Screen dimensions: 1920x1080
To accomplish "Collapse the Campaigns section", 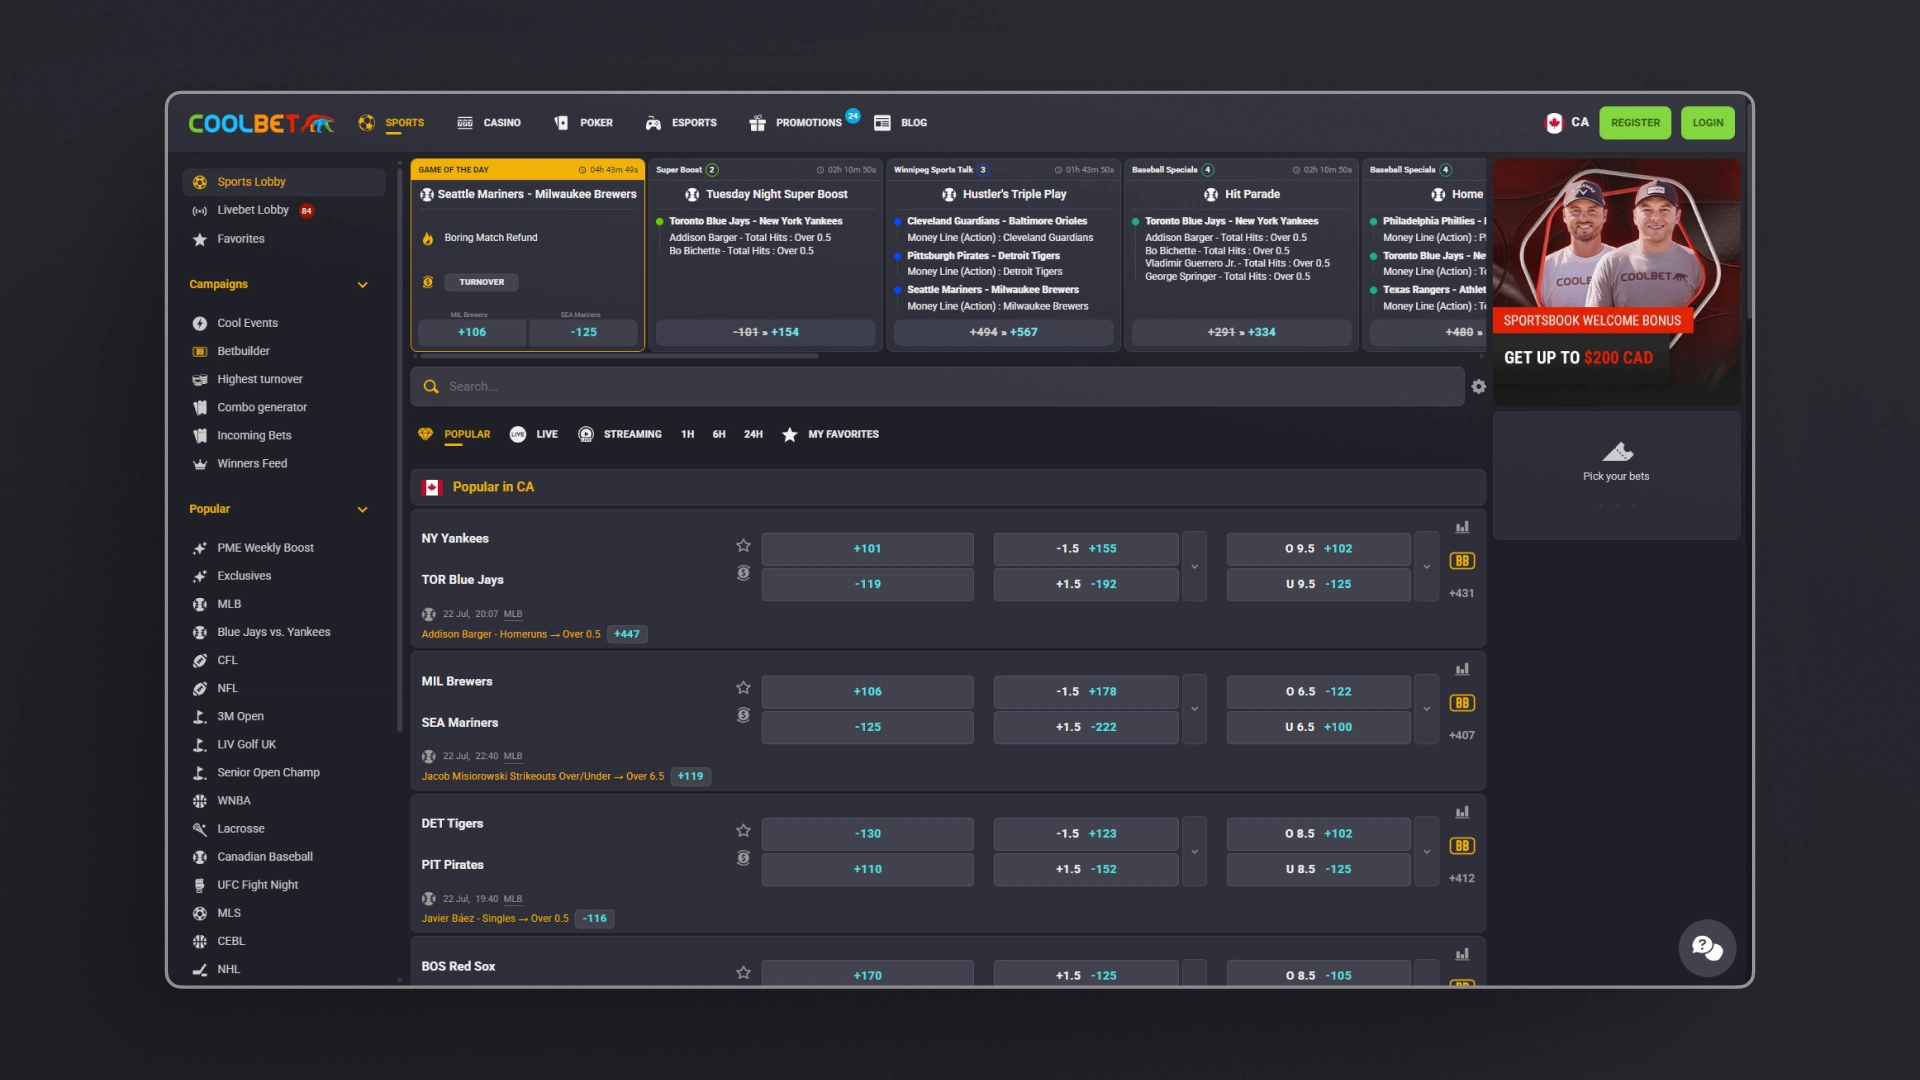I will pos(362,285).
